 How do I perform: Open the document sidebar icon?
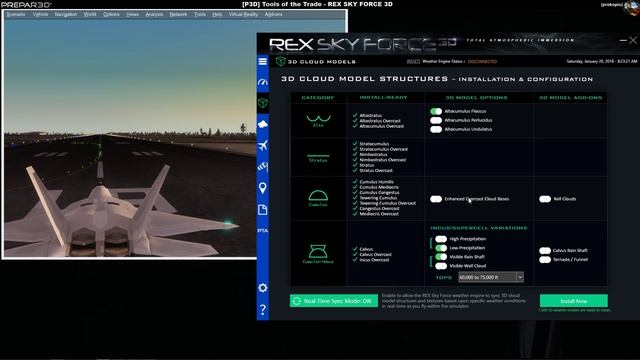tap(262, 209)
